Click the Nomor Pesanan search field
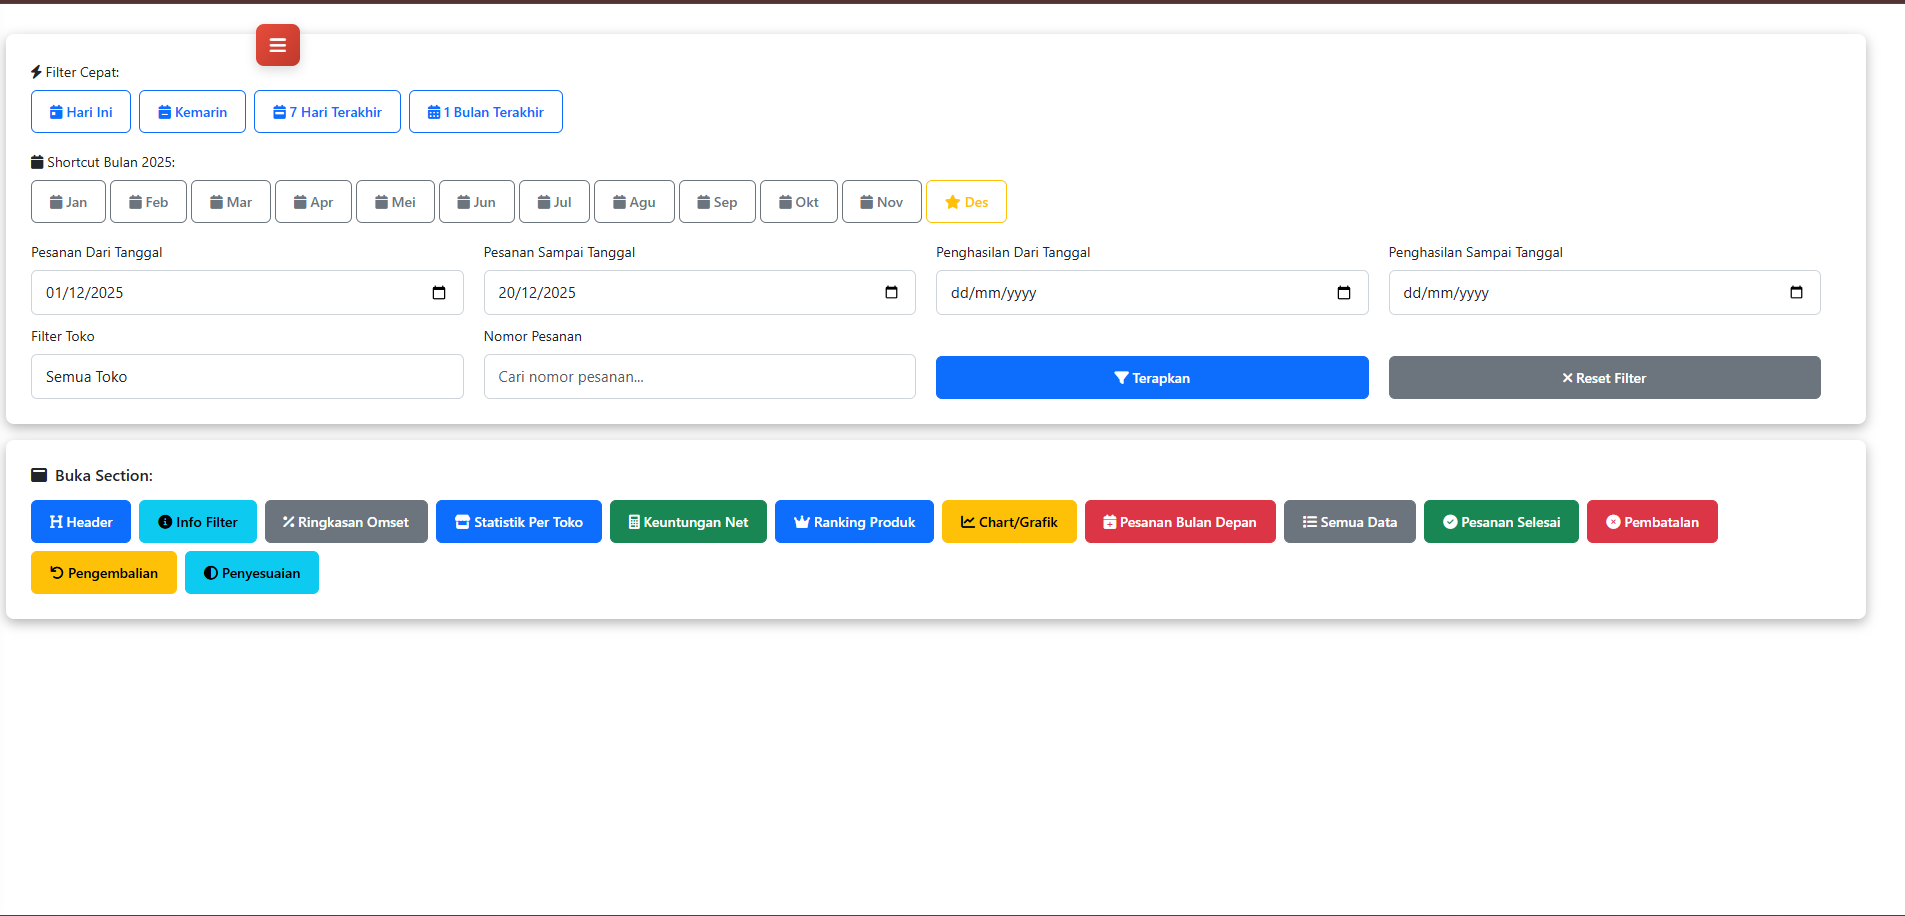This screenshot has width=1905, height=916. (x=699, y=377)
